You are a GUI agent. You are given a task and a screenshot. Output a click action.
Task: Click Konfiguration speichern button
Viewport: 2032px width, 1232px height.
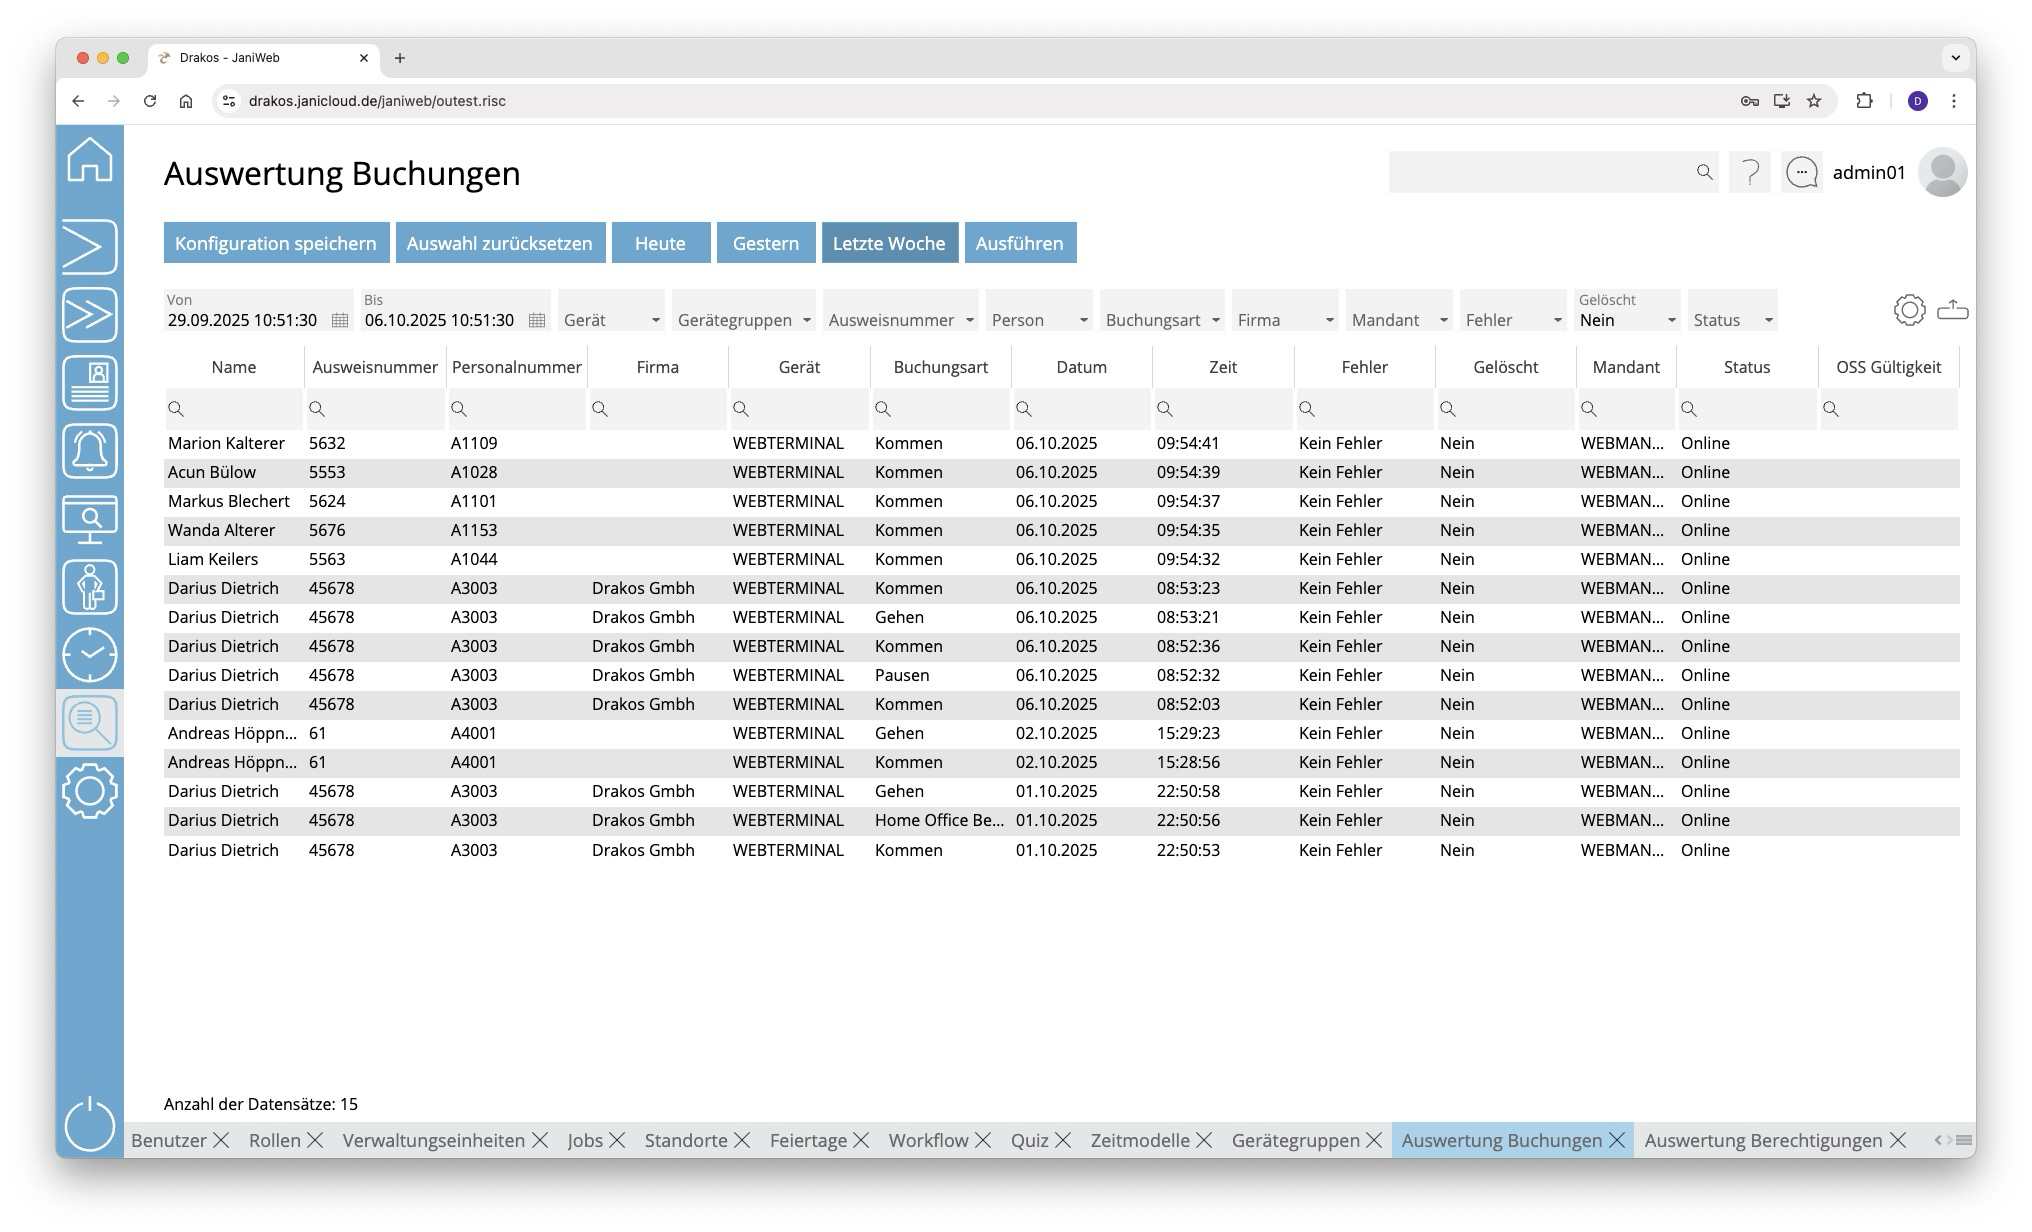click(x=275, y=243)
